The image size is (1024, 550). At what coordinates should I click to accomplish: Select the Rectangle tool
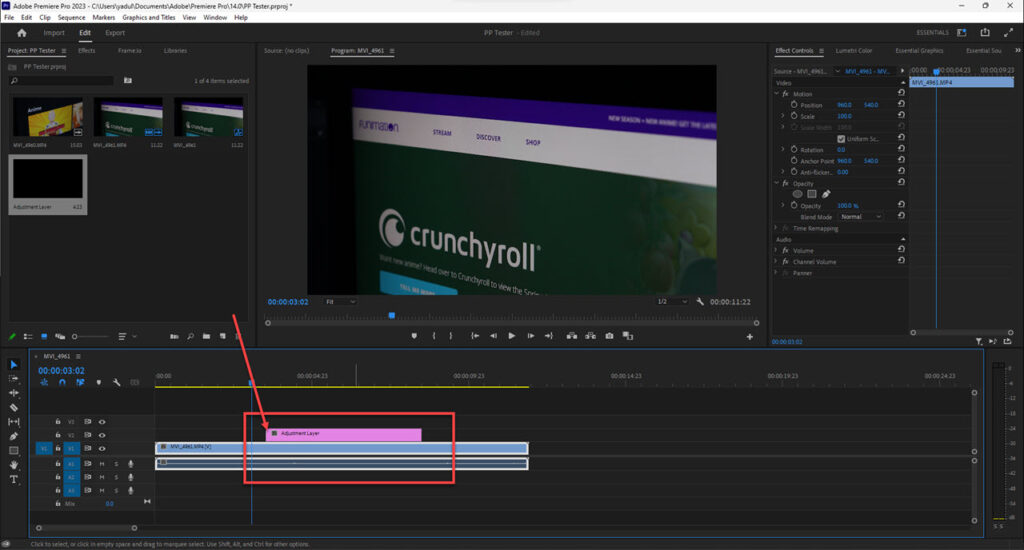click(14, 451)
